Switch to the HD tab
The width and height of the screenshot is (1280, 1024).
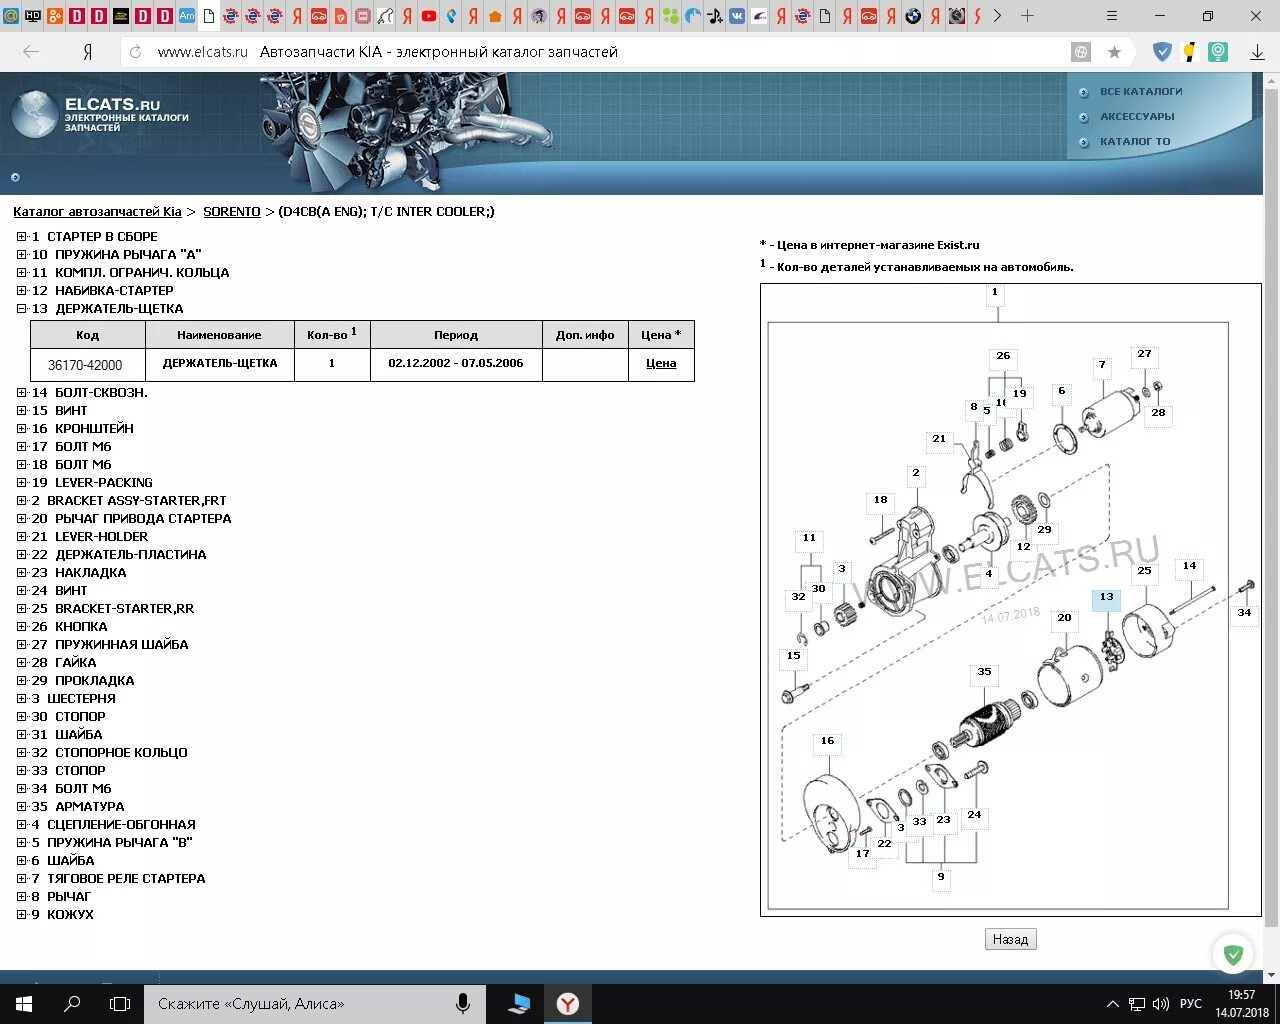pos(33,16)
